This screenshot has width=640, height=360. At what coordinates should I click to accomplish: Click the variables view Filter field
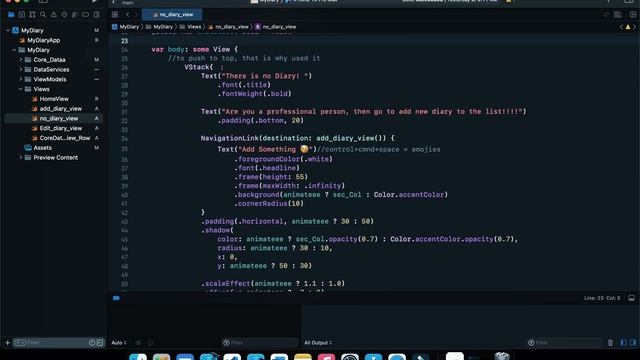tap(260, 343)
